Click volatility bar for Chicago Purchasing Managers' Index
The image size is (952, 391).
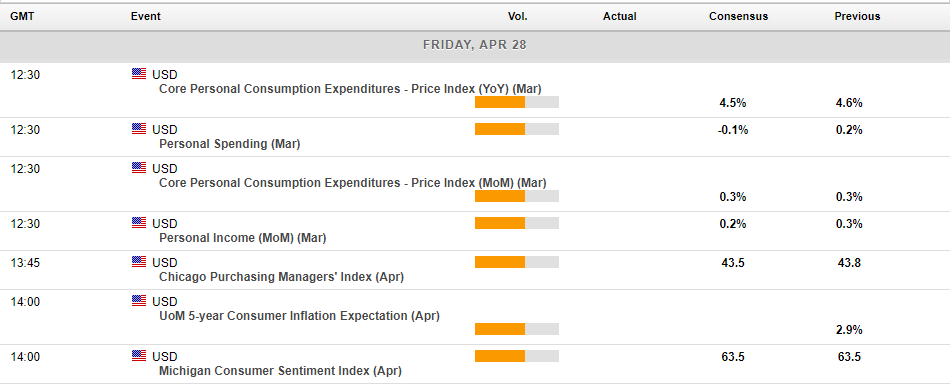[x=517, y=262]
